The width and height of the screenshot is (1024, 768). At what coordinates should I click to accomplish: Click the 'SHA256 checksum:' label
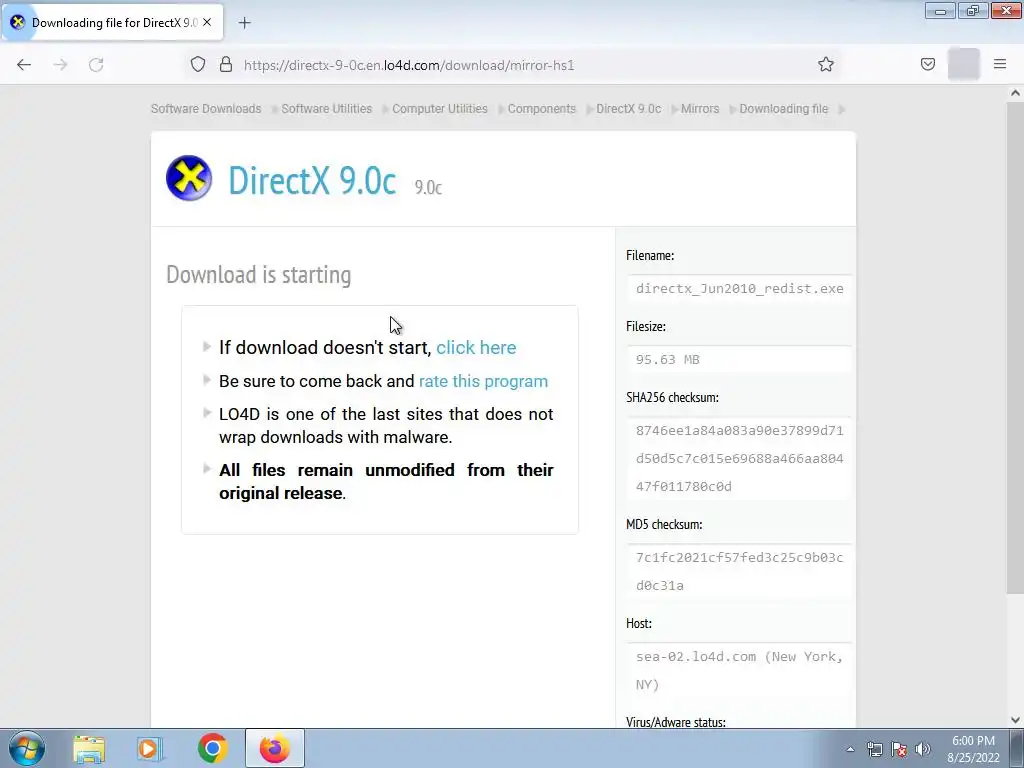pos(672,397)
